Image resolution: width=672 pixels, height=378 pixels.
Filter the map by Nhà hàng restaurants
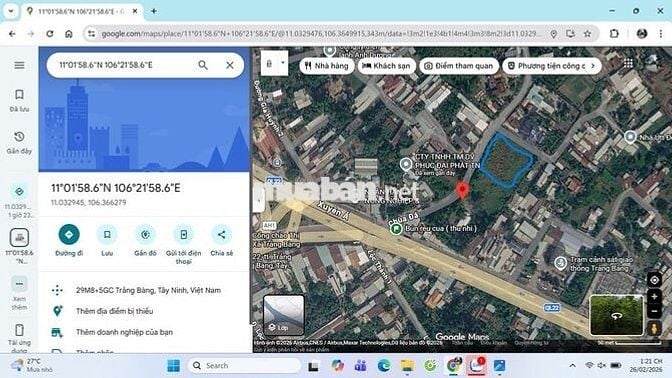pyautogui.click(x=327, y=66)
